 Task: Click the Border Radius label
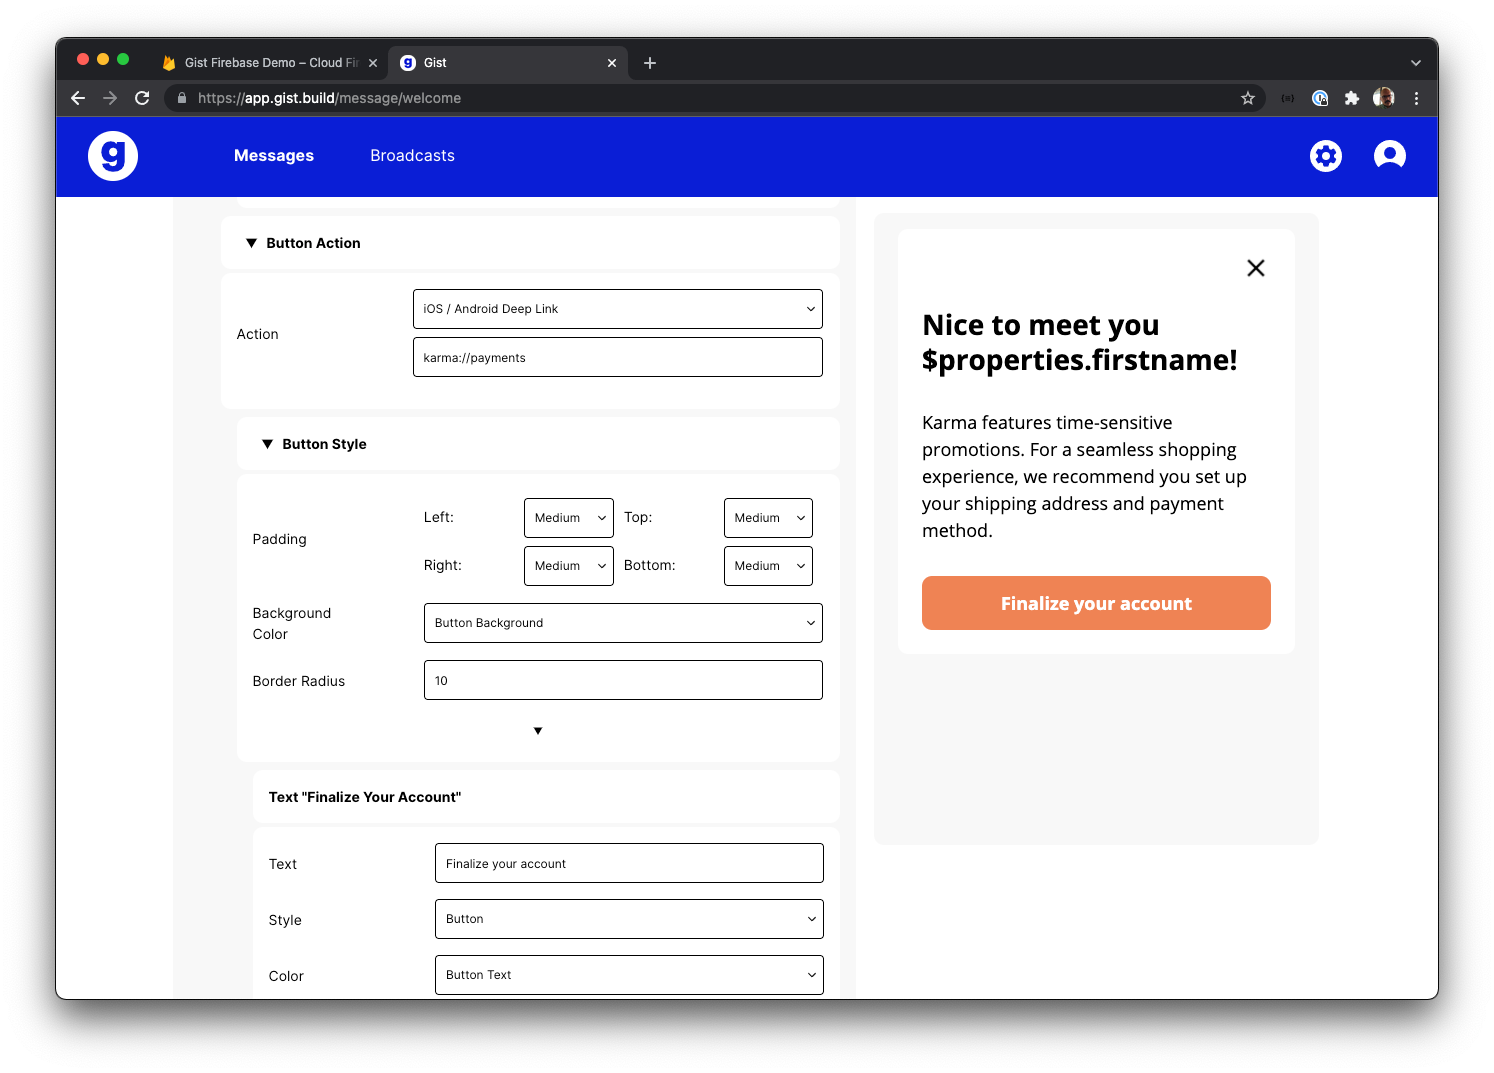coord(299,681)
